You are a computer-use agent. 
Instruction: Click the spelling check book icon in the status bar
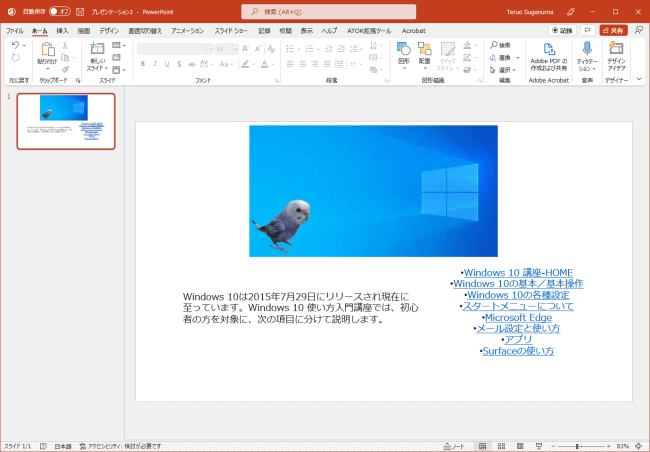point(43,446)
